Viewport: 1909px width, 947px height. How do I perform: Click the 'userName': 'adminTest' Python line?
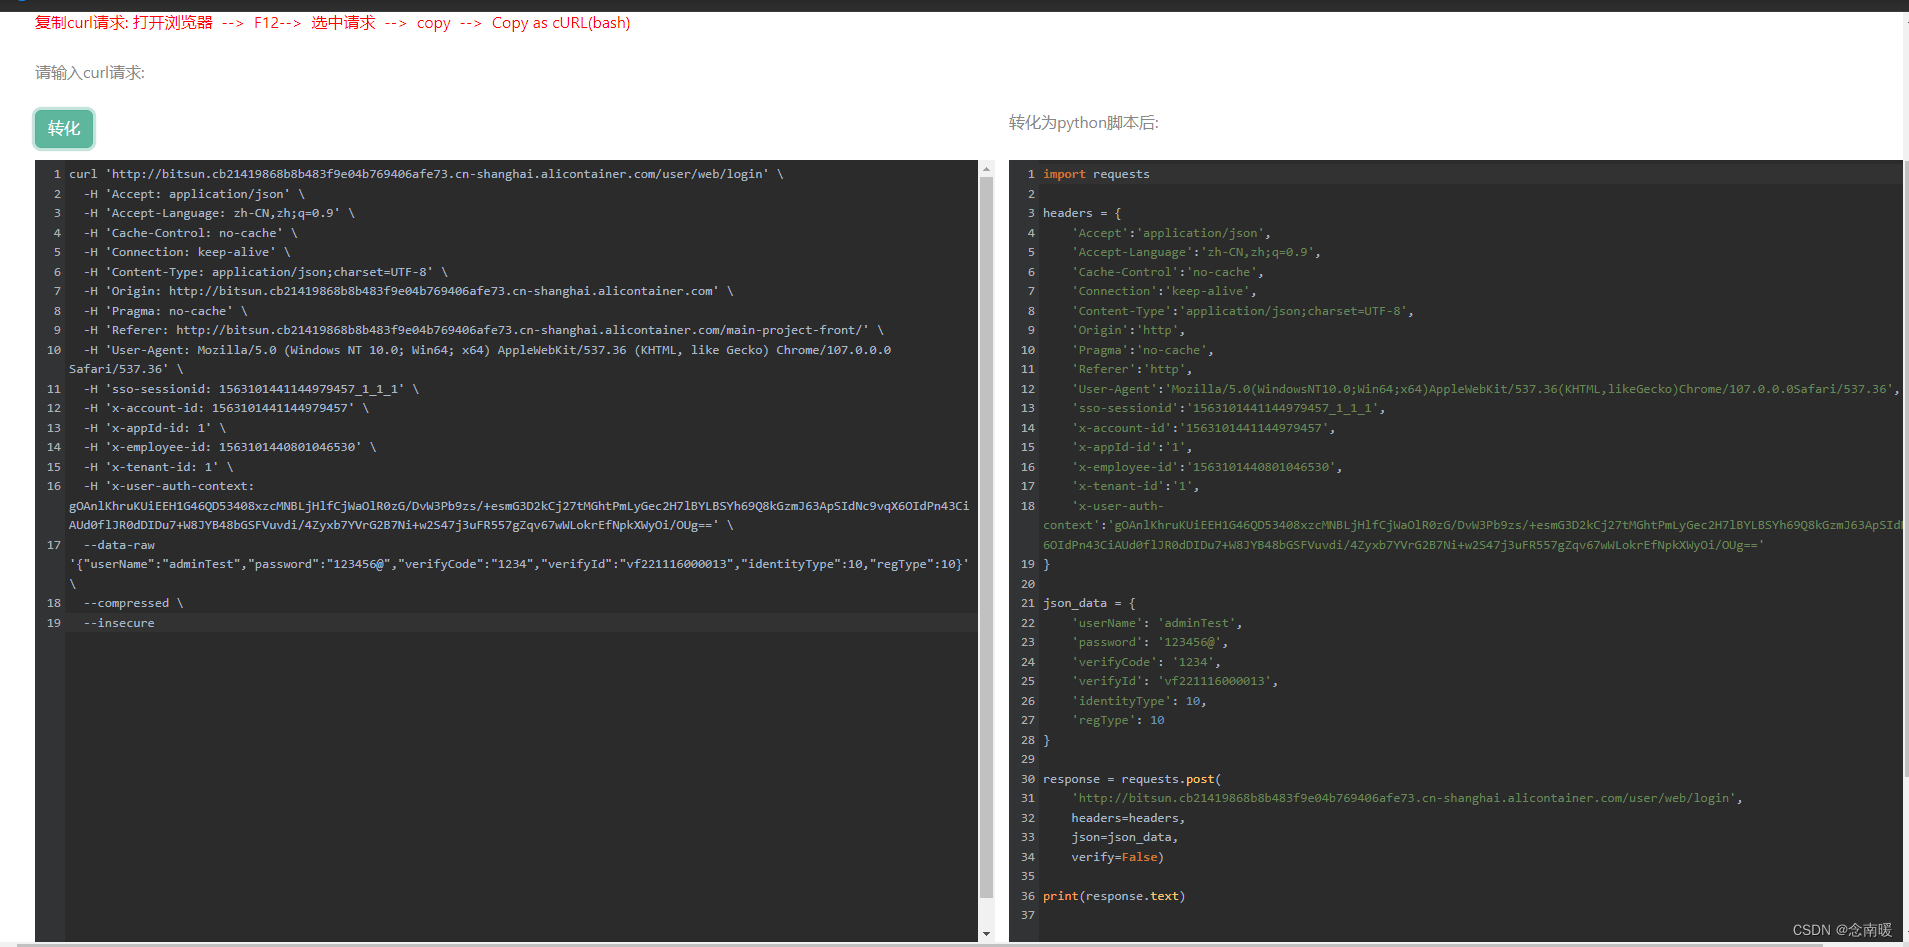1156,623
